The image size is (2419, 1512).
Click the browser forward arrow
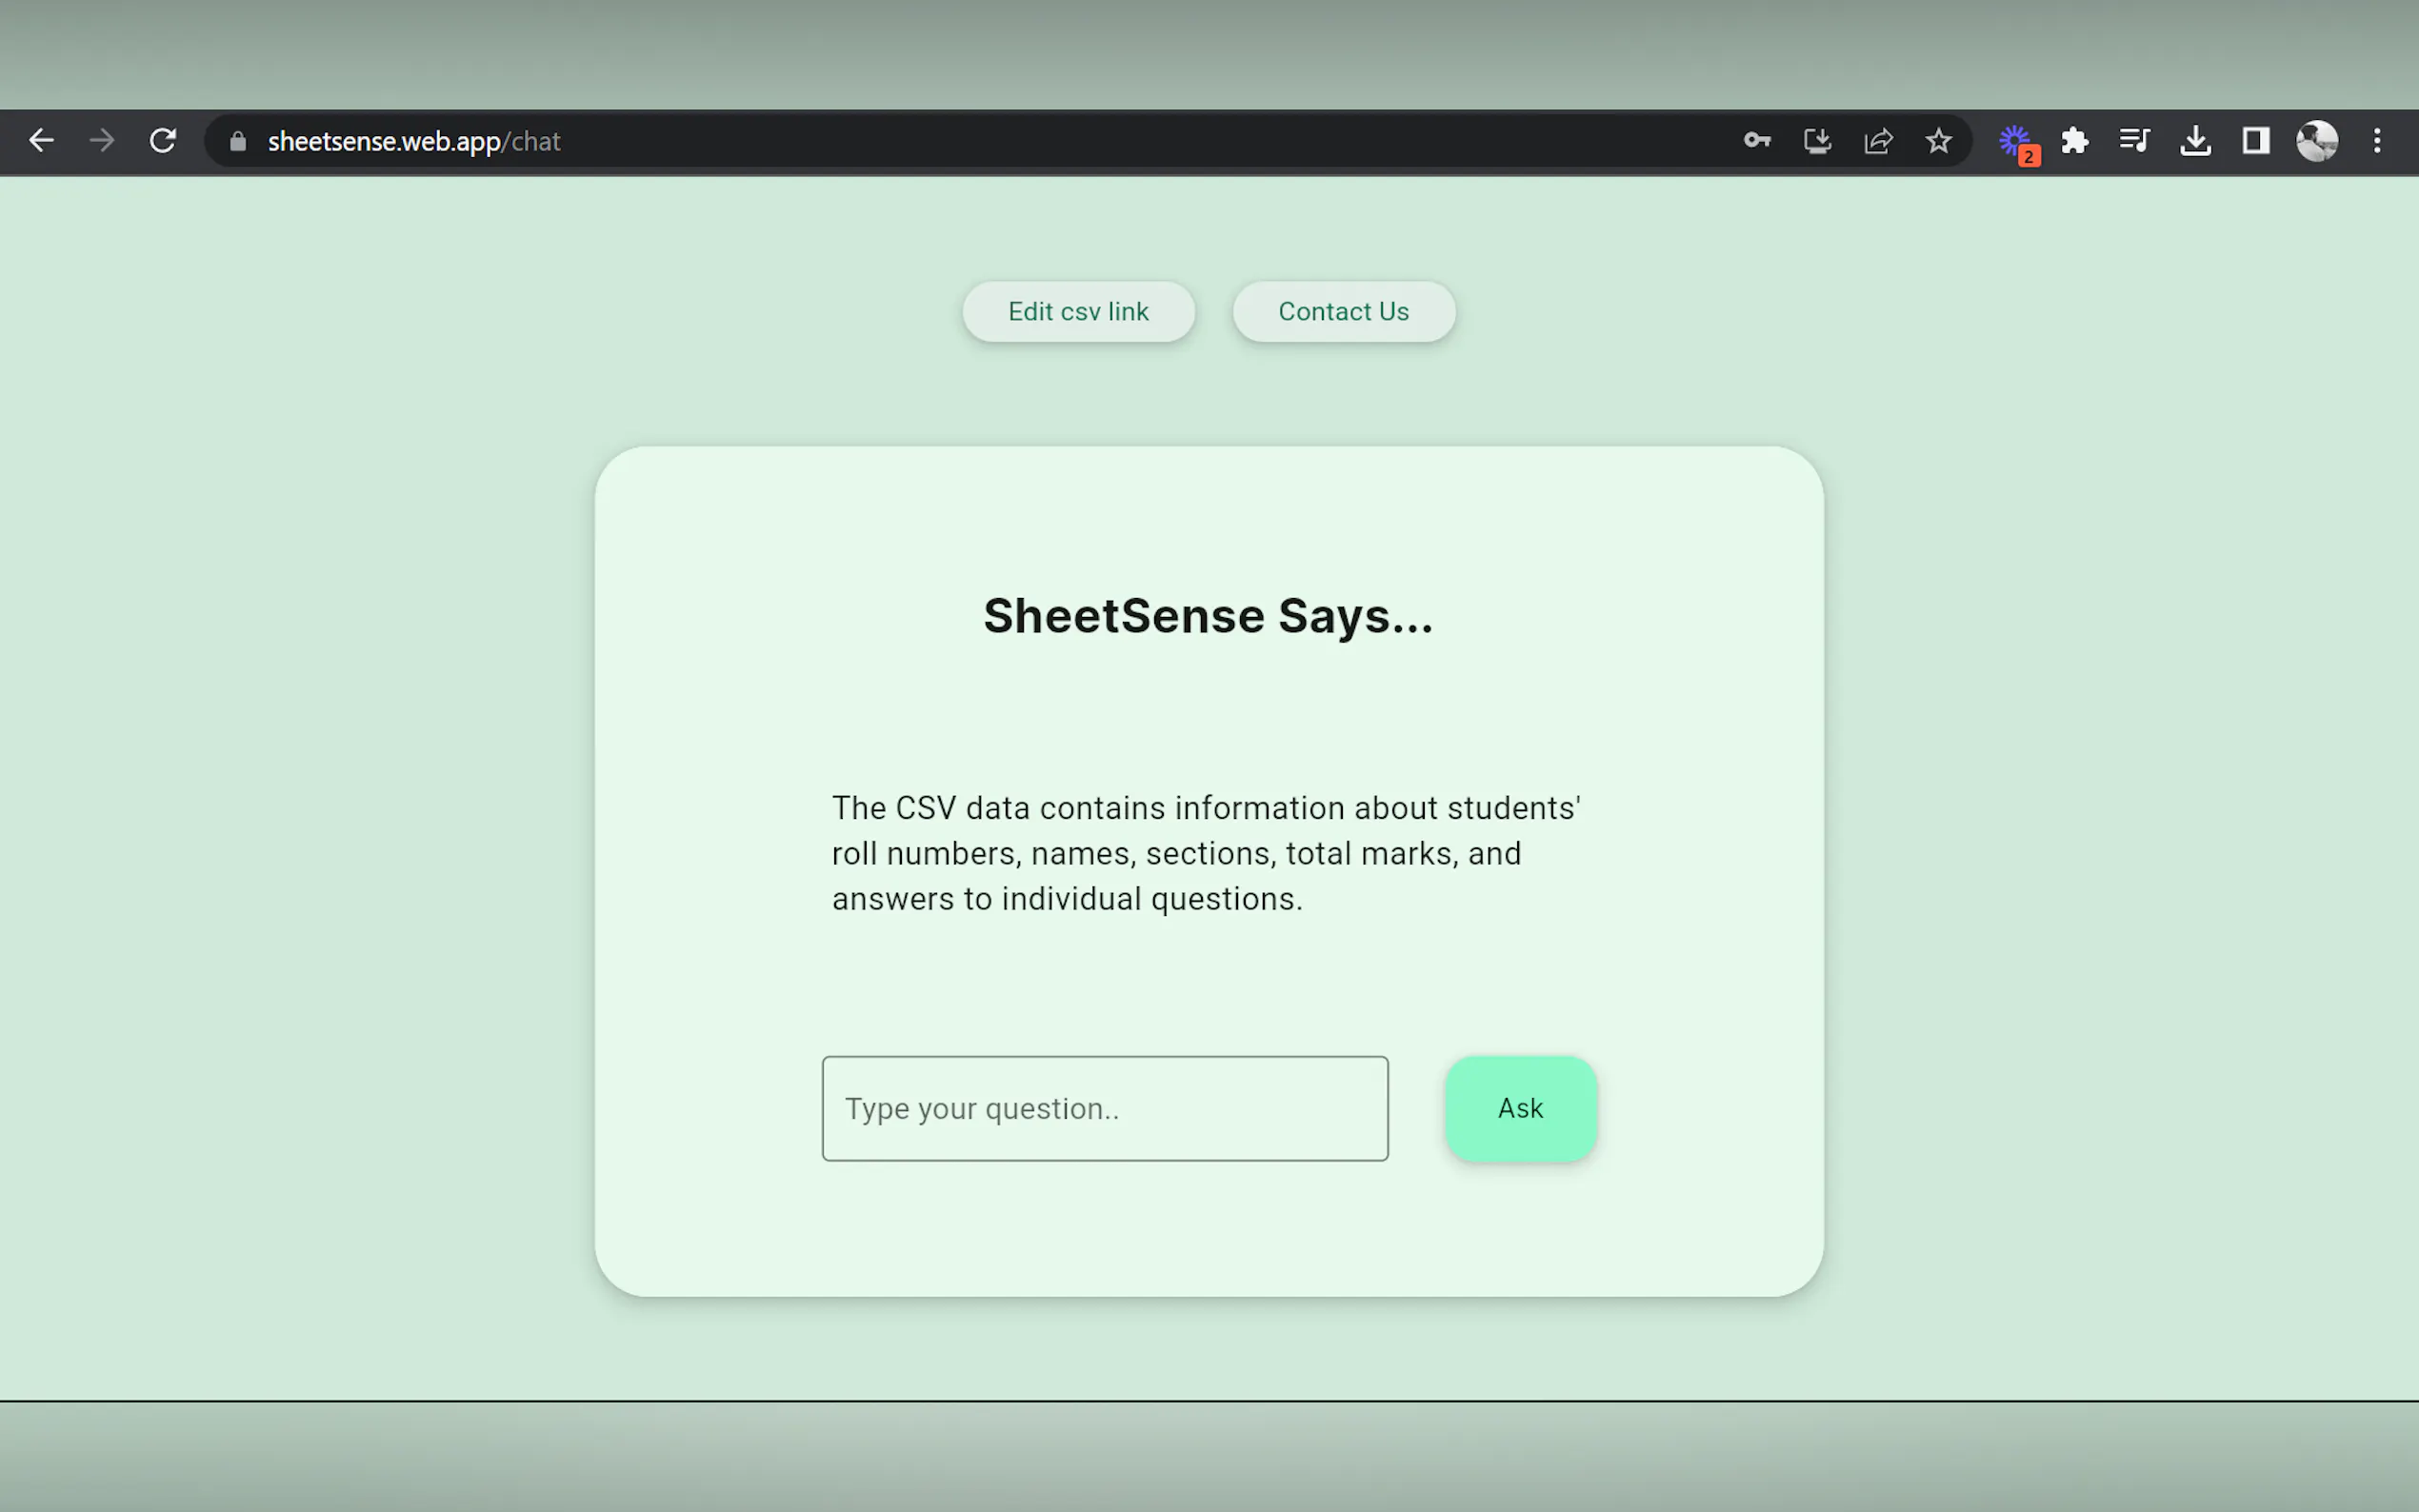pyautogui.click(x=102, y=141)
